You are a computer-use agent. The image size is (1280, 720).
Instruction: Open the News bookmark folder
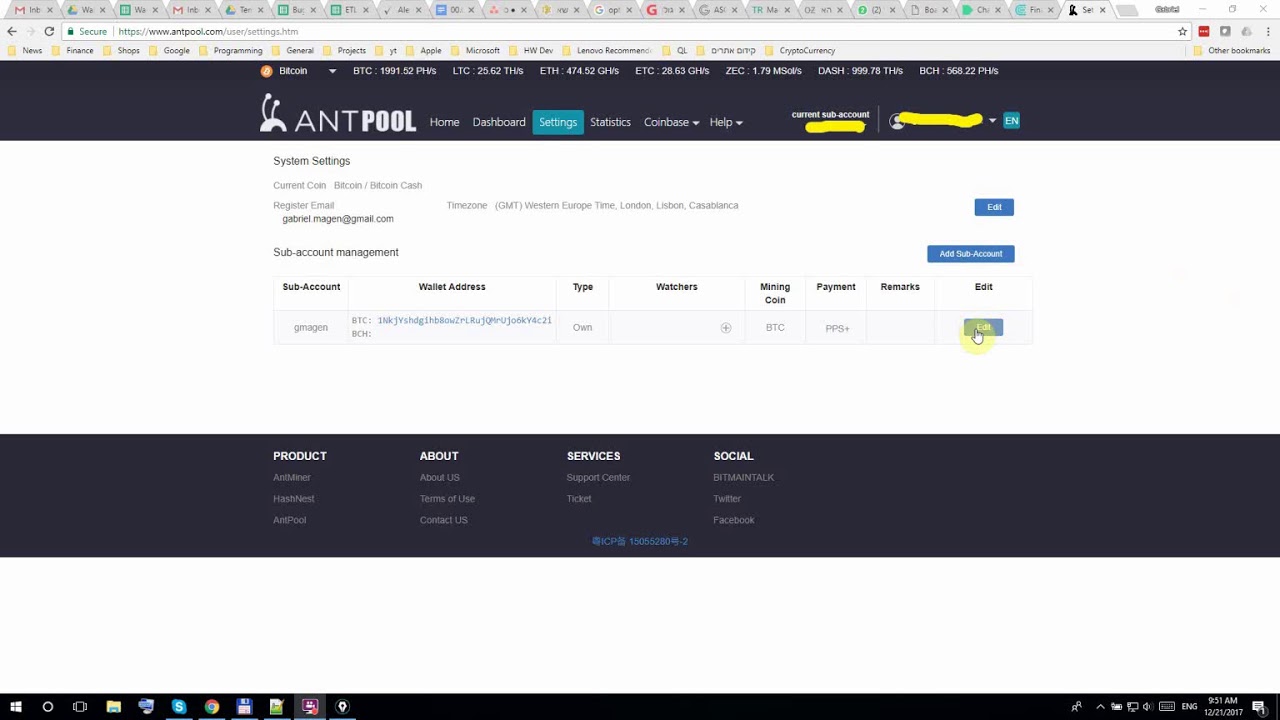(x=25, y=50)
